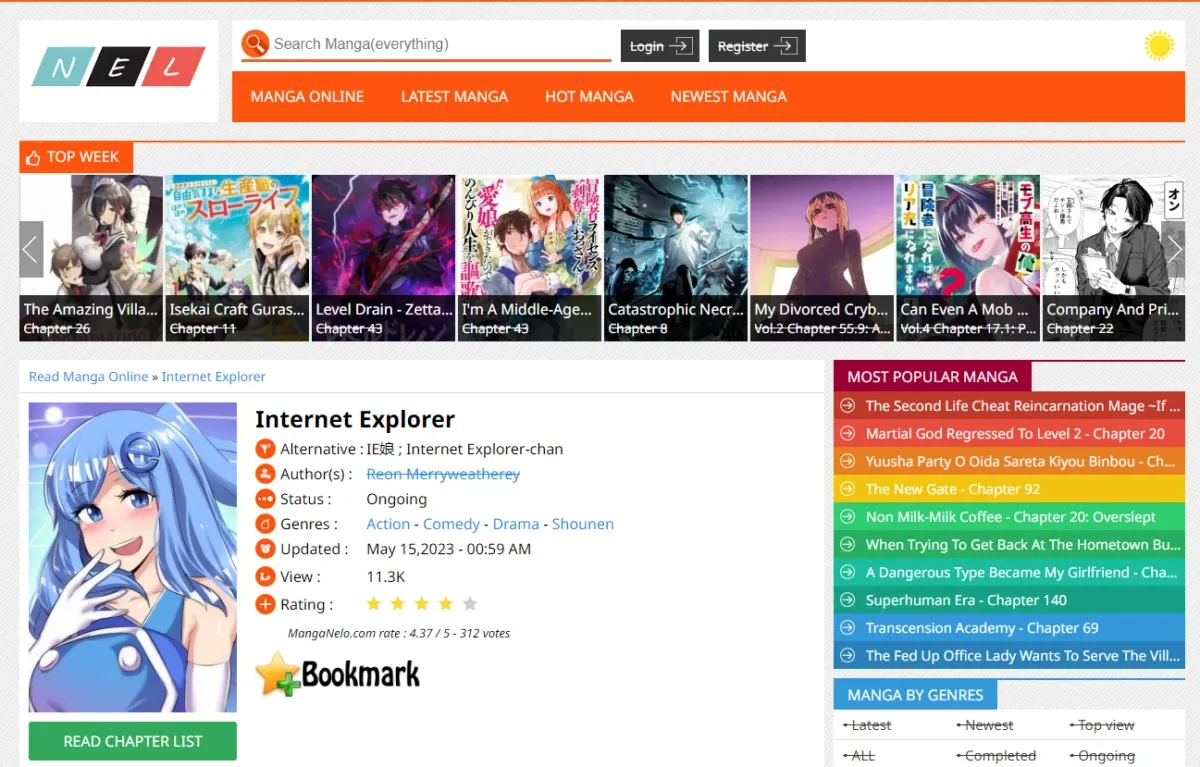This screenshot has width=1200, height=767.
Task: Click the Register button
Action: (x=757, y=46)
